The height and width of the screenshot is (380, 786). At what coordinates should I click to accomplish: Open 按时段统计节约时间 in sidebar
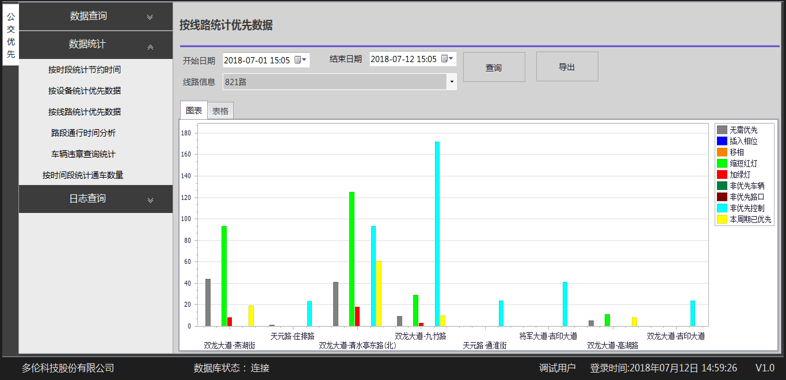(84, 70)
